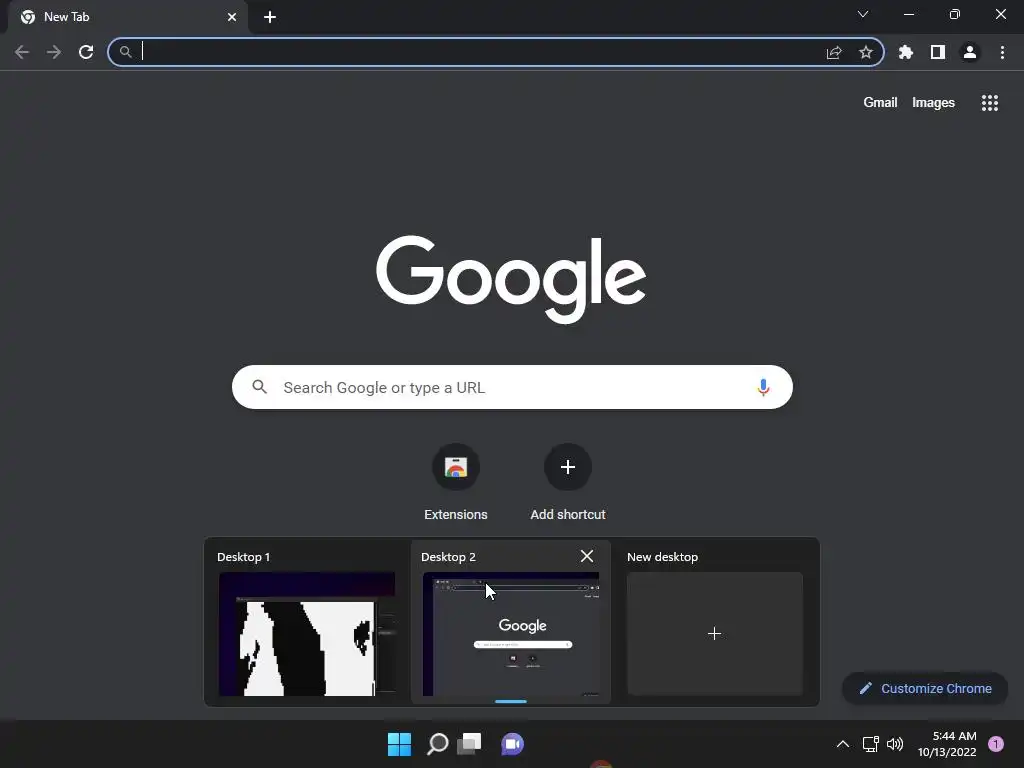Screen dimensions: 1024x768
Task: Close Desktop 2 with the X
Action: tap(586, 556)
